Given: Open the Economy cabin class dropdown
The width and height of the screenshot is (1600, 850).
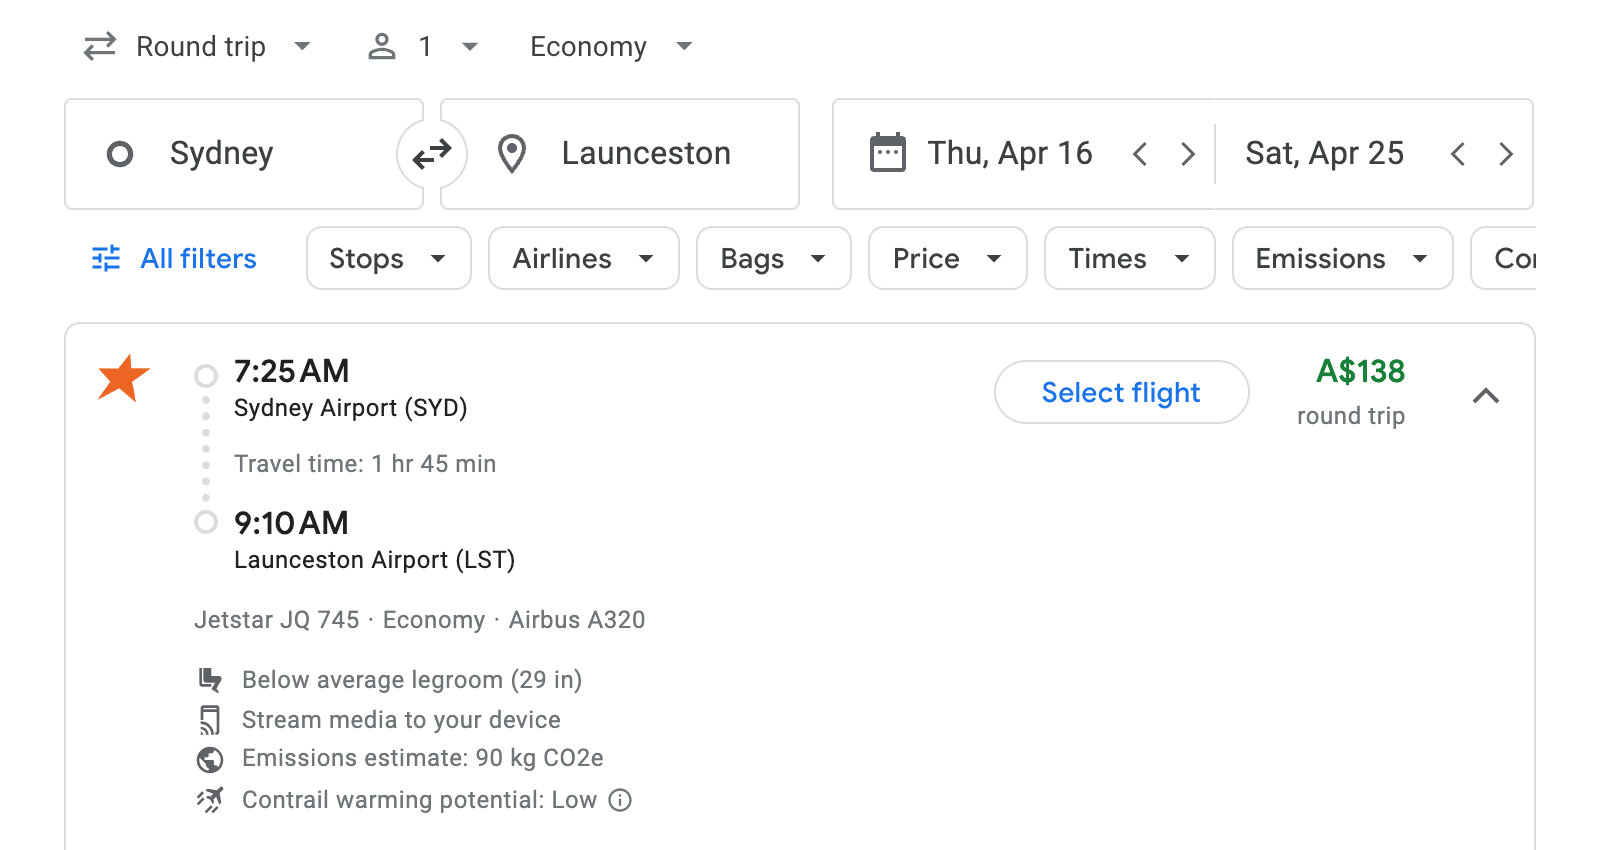Looking at the screenshot, I should (608, 46).
